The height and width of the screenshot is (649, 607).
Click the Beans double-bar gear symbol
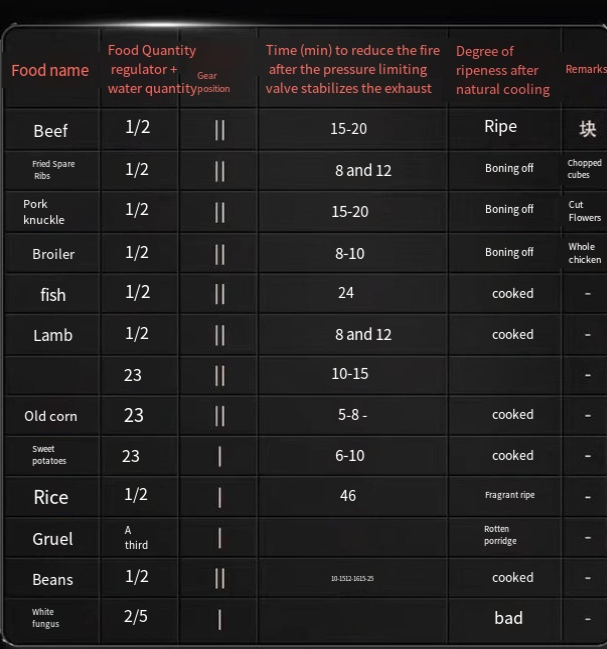[x=220, y=578]
